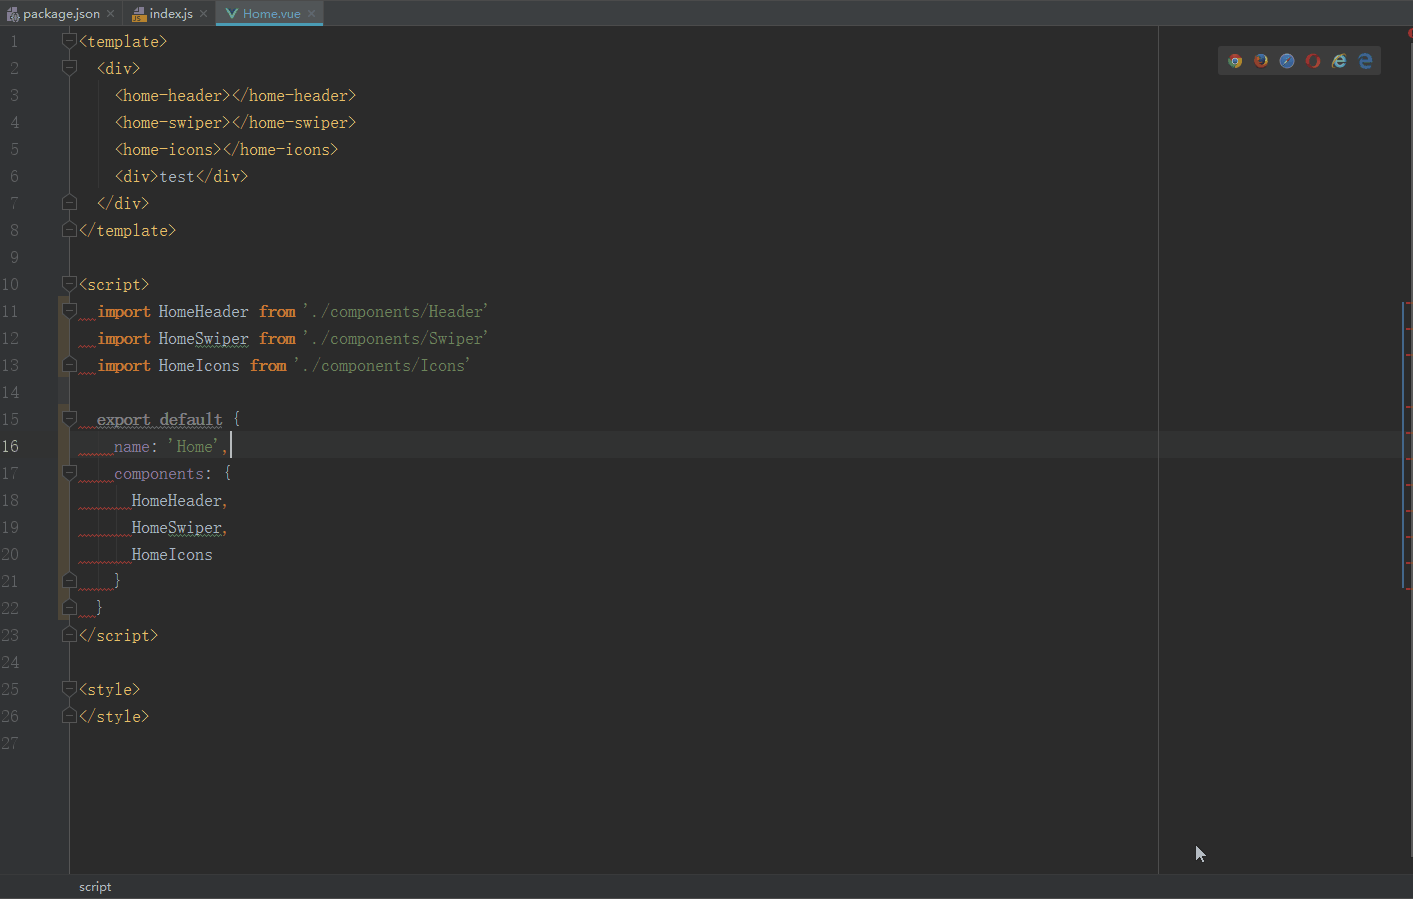Open the page in Safari
The width and height of the screenshot is (1413, 899).
coord(1286,60)
